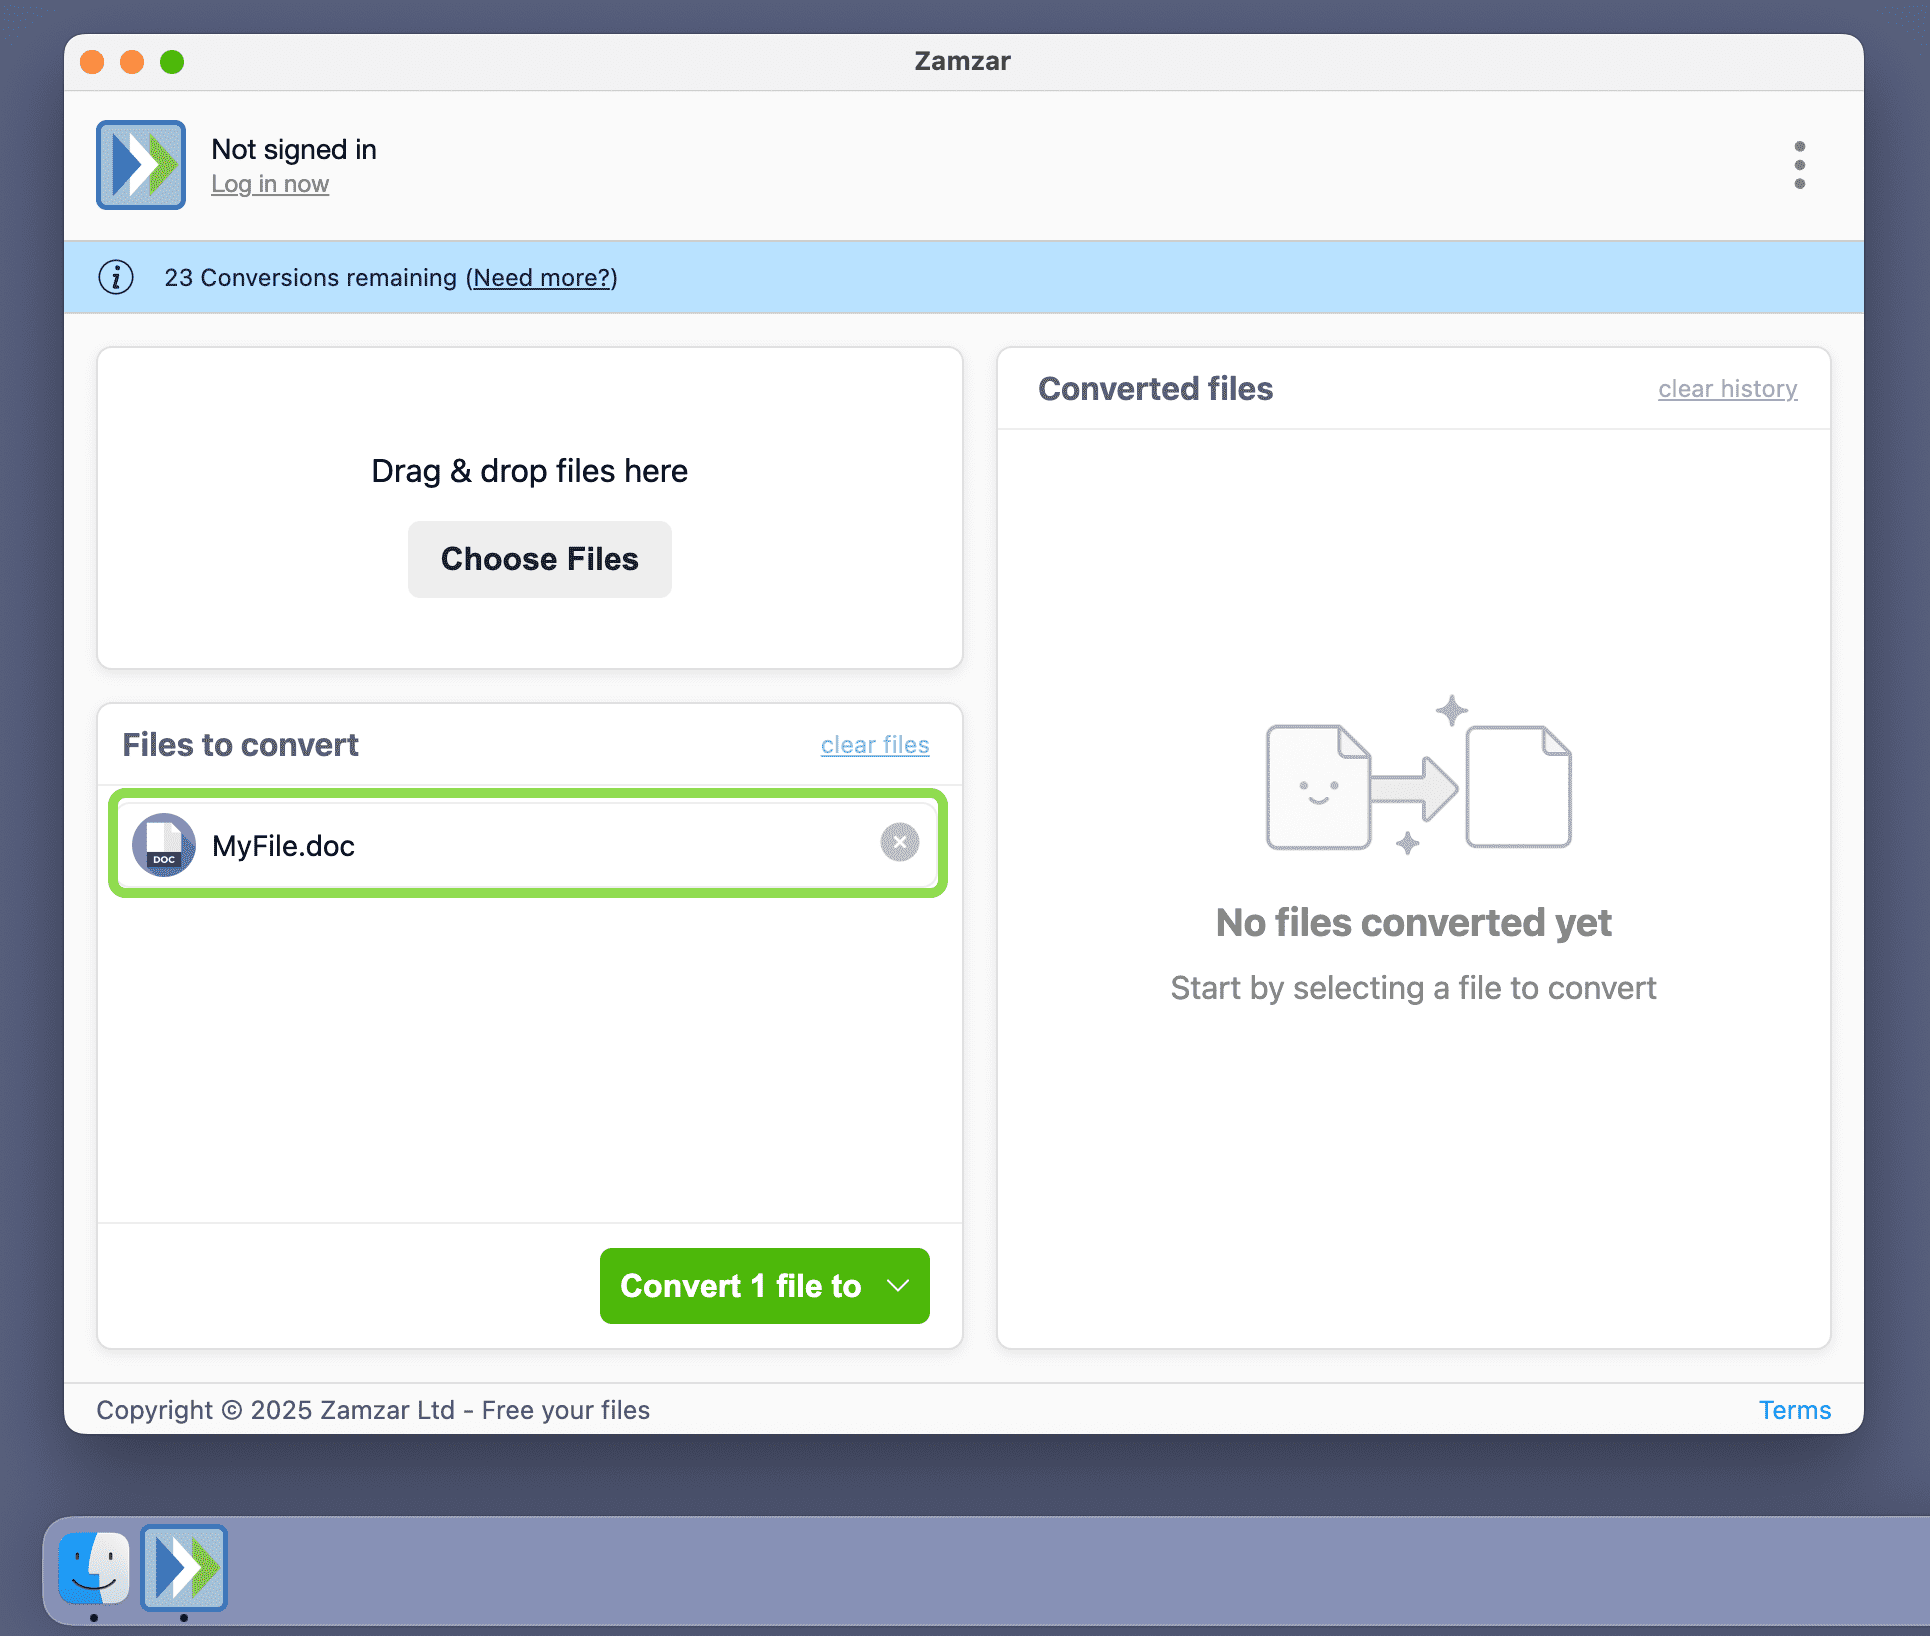This screenshot has width=1930, height=1636.
Task: Click clear files to empty the convert list
Action: tap(874, 744)
